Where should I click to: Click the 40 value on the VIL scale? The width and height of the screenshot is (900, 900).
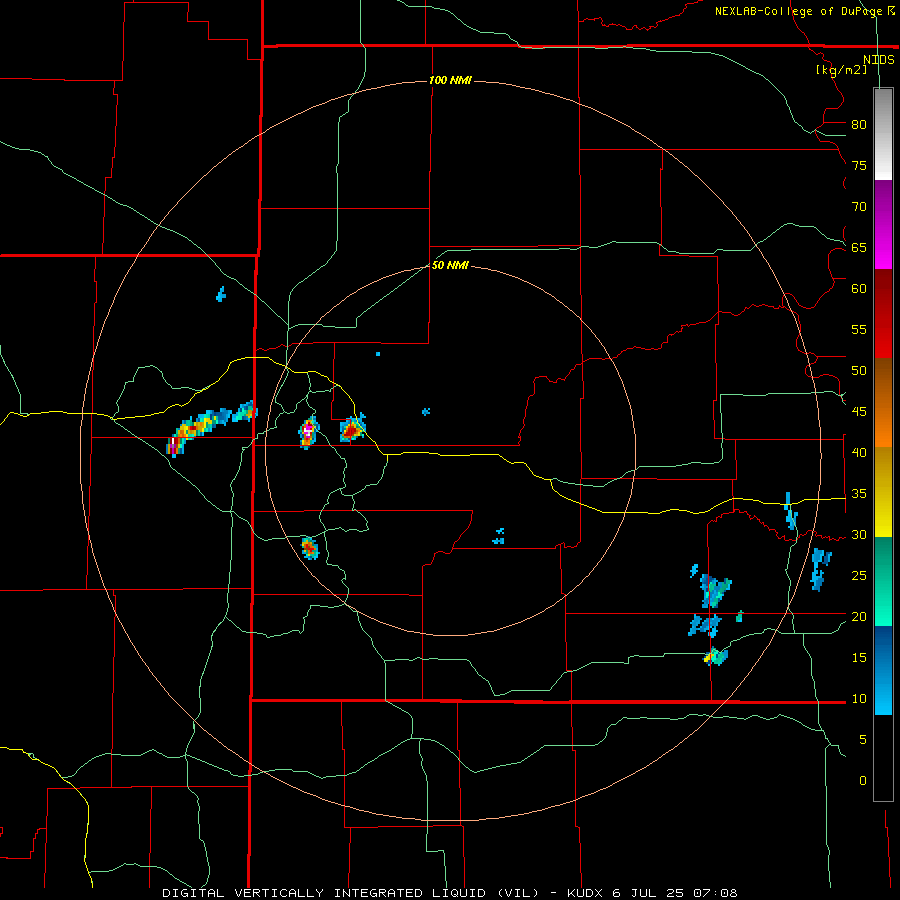click(x=859, y=453)
